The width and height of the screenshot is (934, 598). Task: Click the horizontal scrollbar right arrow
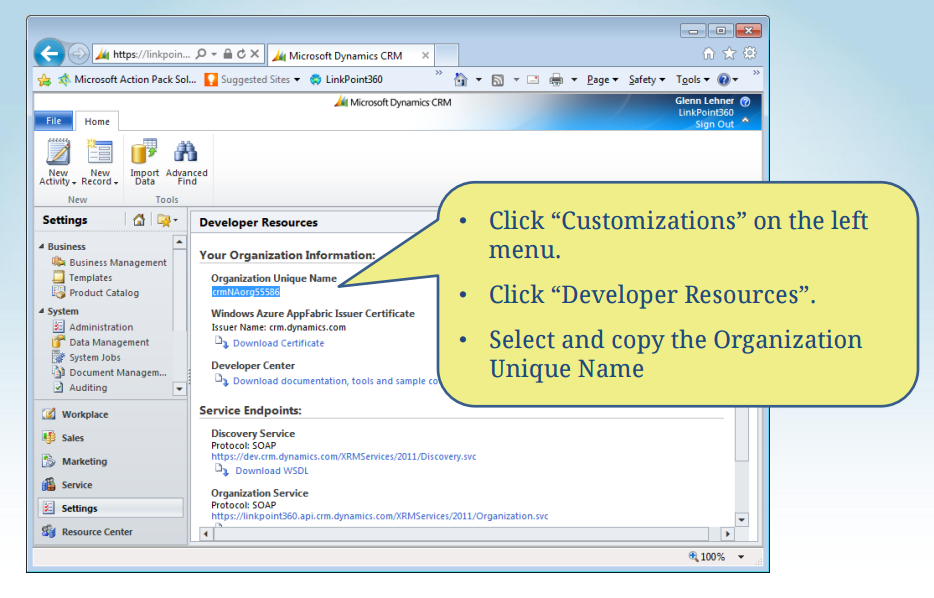coord(727,534)
